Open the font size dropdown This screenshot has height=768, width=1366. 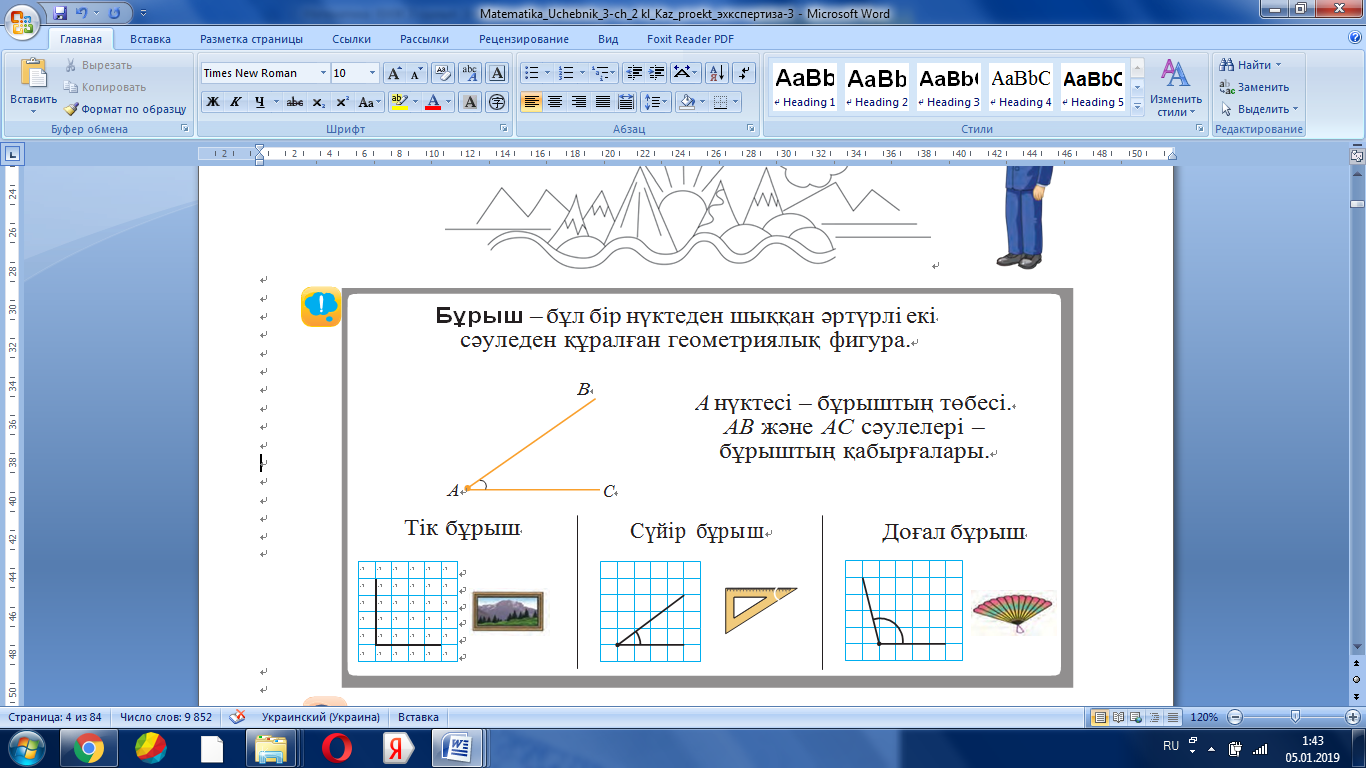pos(373,73)
